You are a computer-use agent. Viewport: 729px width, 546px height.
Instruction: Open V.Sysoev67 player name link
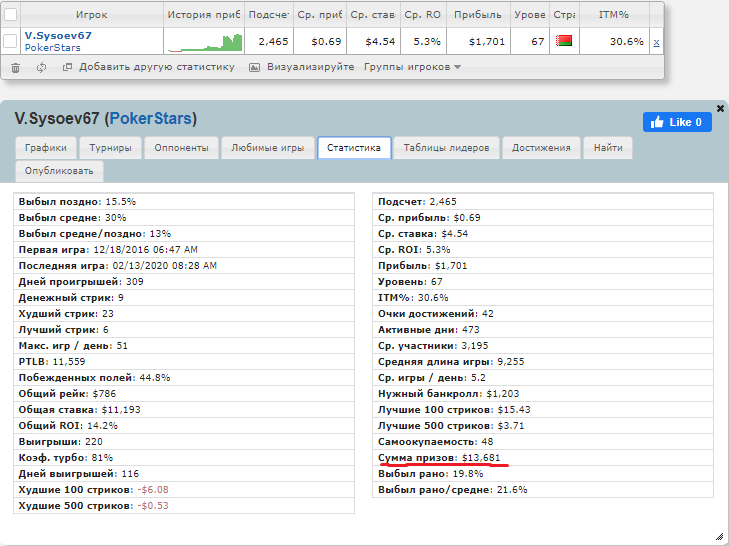[58, 35]
